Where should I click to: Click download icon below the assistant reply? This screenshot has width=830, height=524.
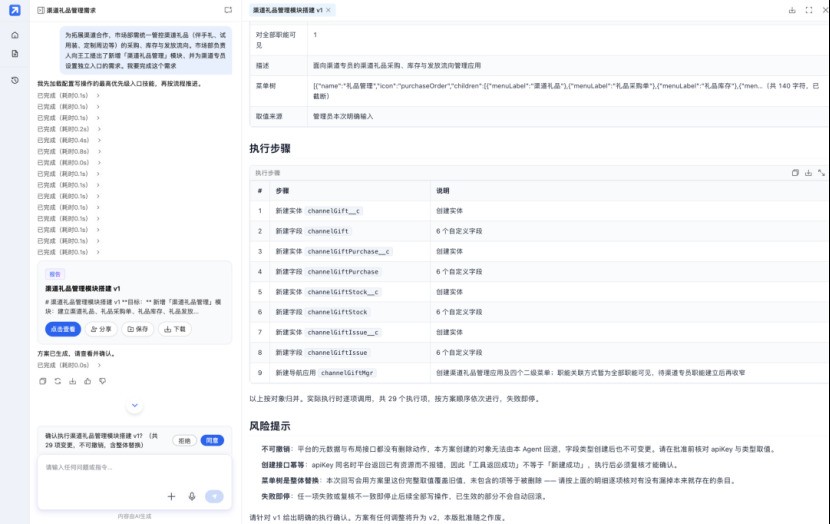(73, 381)
